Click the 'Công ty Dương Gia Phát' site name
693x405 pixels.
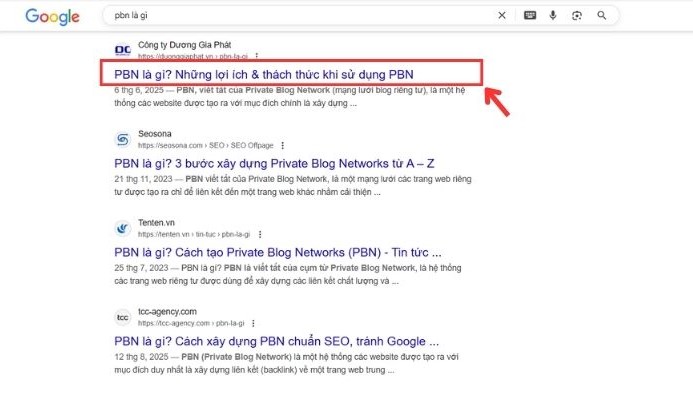(x=184, y=45)
